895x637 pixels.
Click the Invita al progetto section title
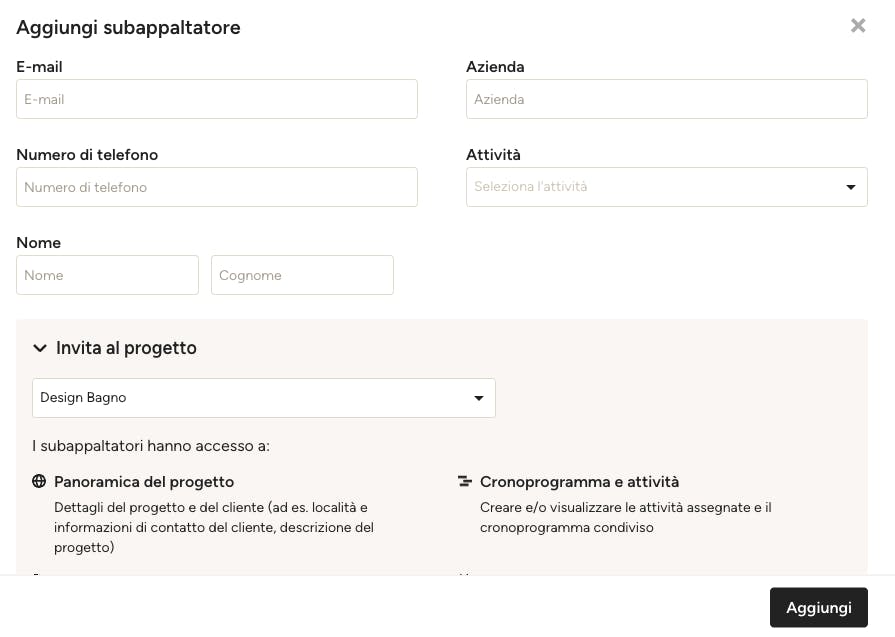click(126, 348)
